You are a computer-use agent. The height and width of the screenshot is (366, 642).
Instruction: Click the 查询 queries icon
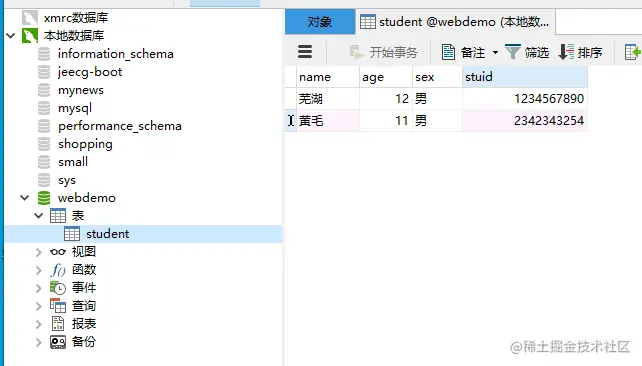coord(58,306)
